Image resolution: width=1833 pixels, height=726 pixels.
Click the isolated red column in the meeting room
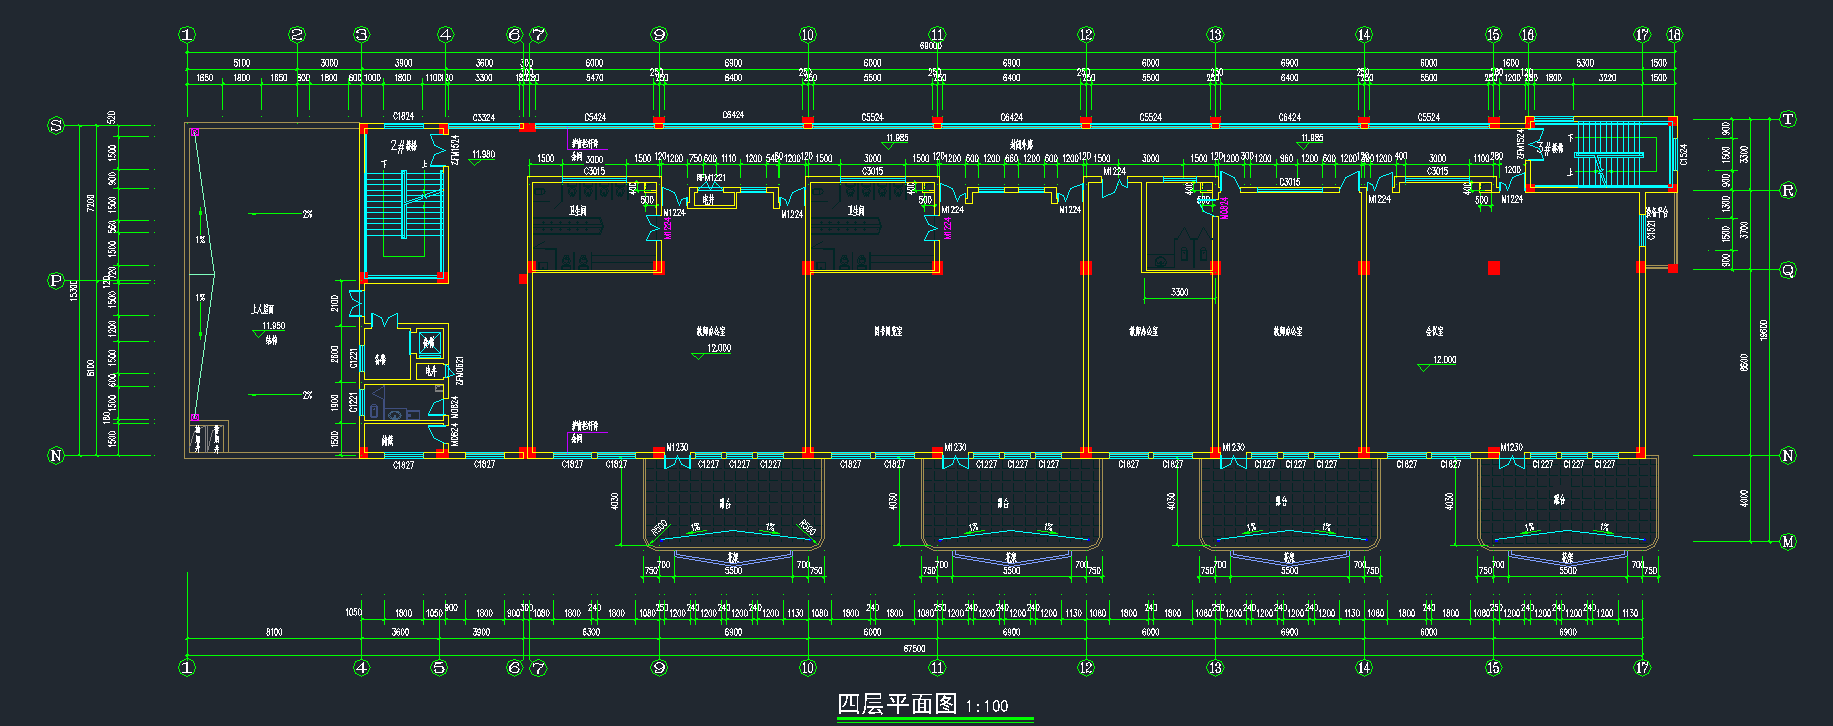click(1493, 268)
